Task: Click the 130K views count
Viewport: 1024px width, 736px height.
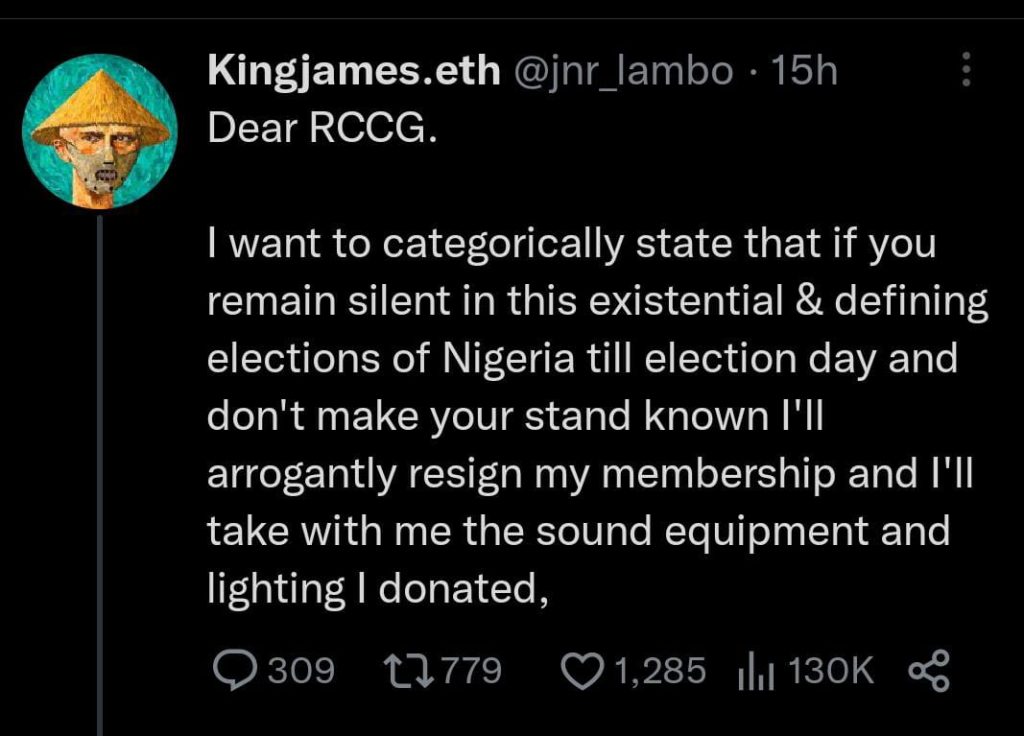Action: tap(831, 671)
